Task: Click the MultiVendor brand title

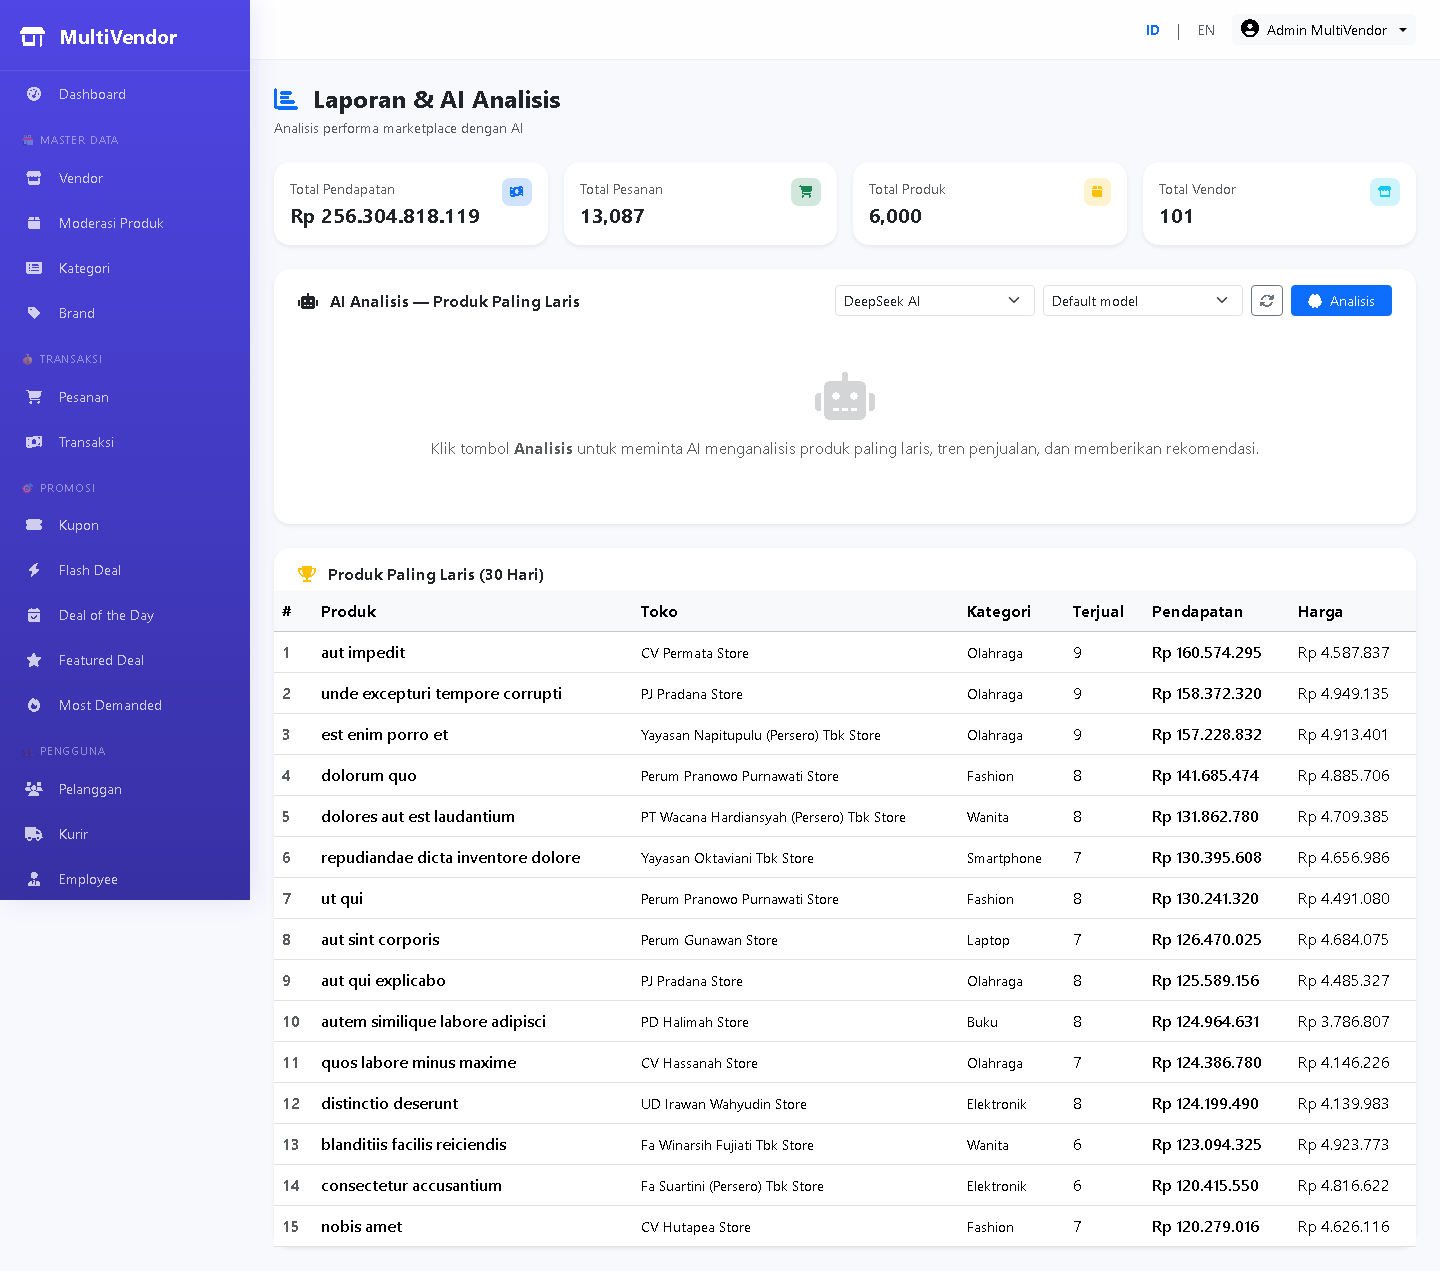Action: [x=118, y=37]
